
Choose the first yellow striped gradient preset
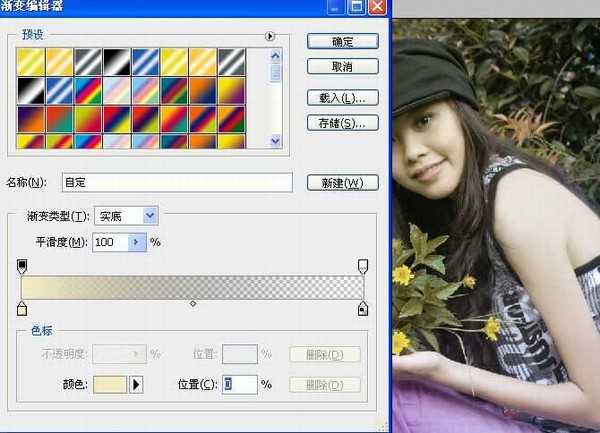(x=29, y=62)
